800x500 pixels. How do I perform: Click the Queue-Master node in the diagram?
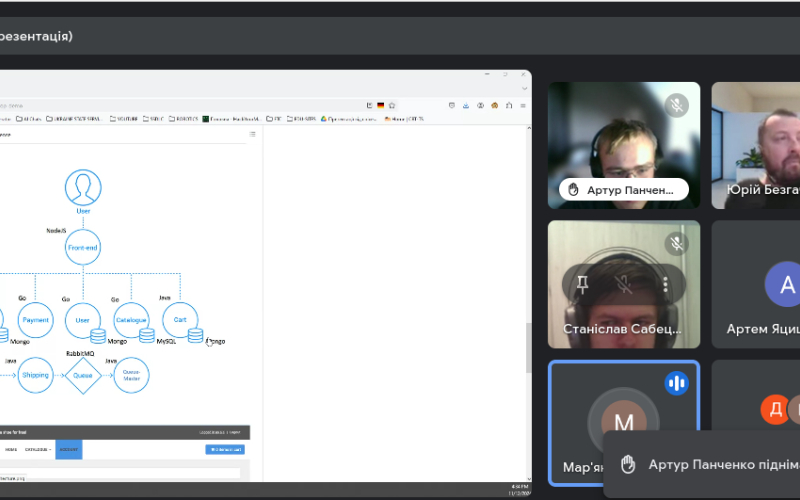[131, 375]
